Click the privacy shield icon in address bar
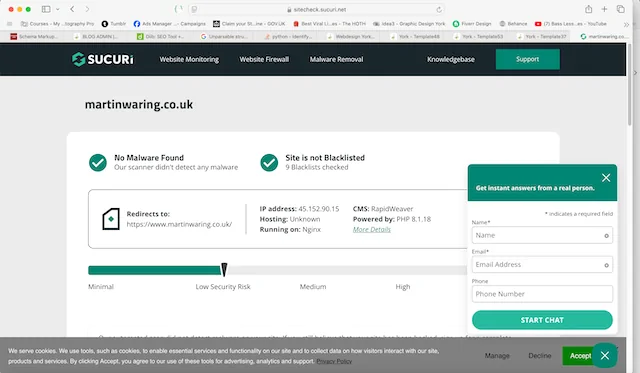 (x=194, y=9)
